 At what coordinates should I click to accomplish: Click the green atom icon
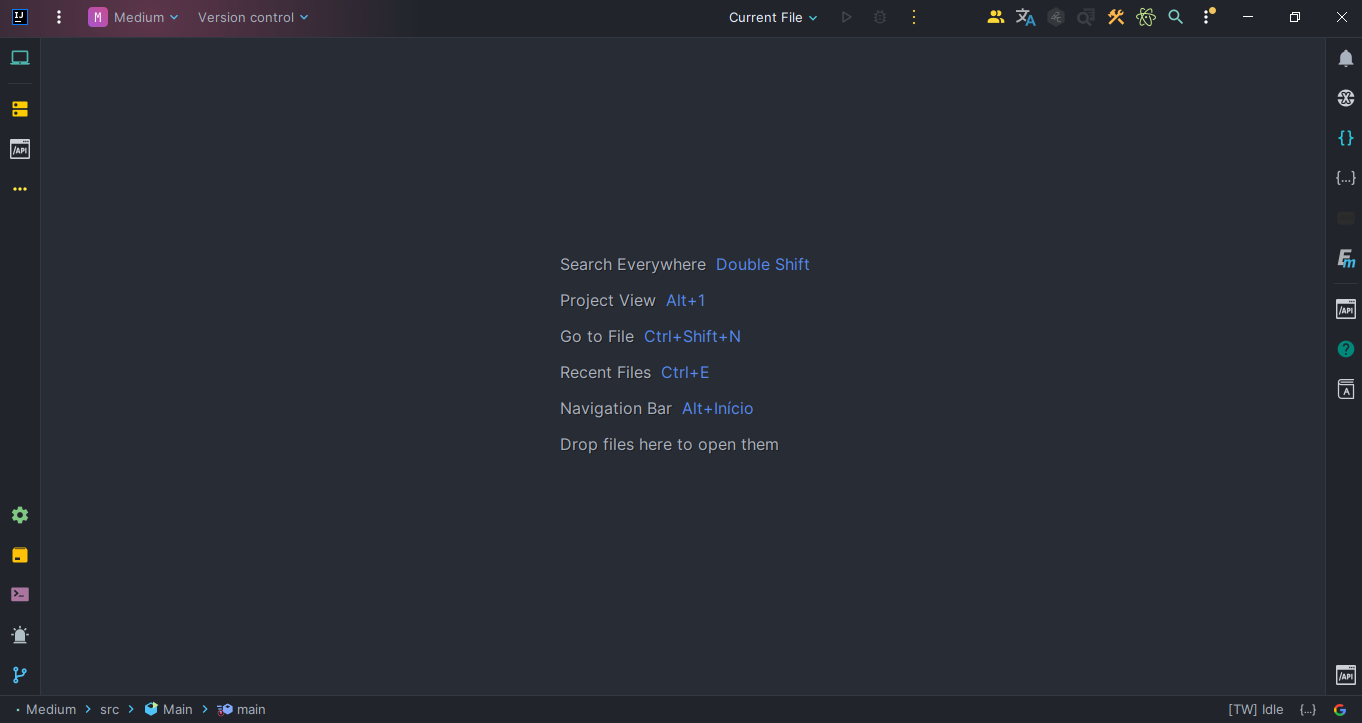1146,17
